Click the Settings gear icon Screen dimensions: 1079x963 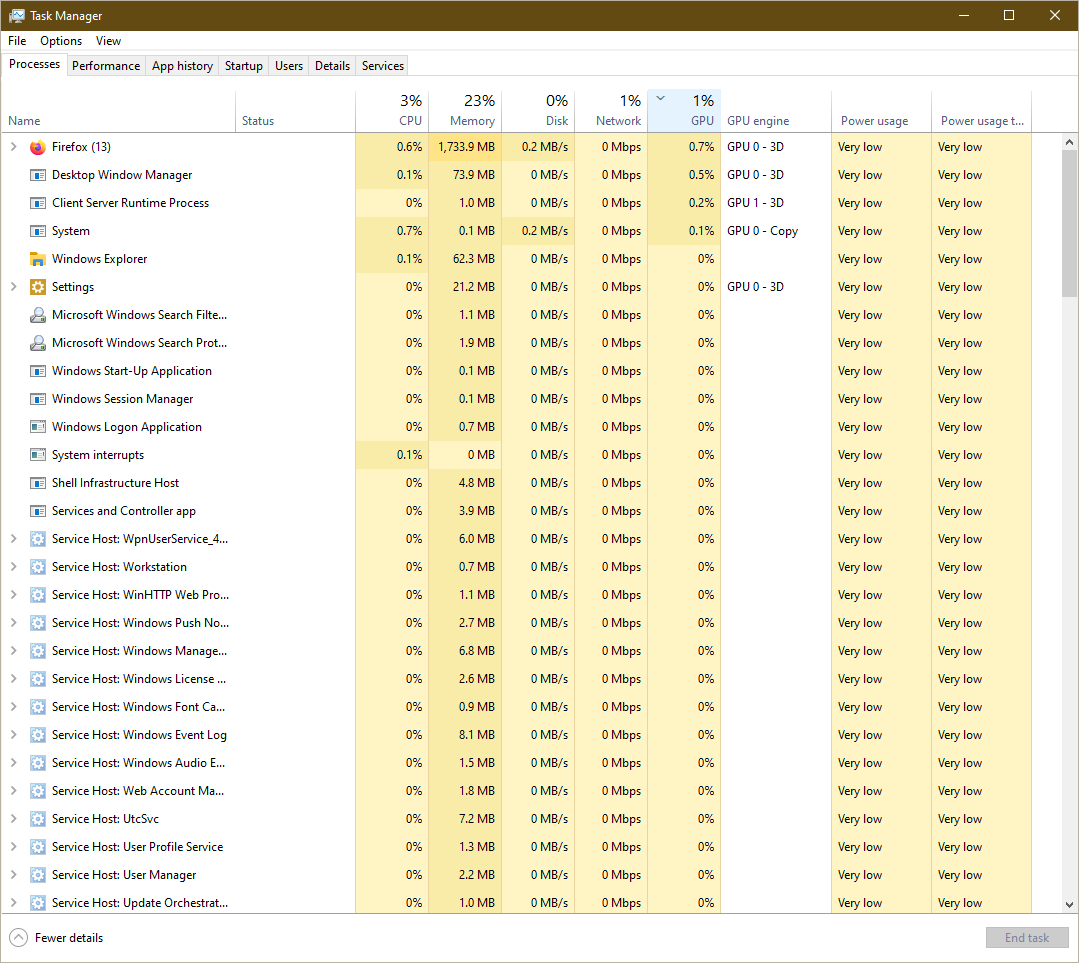[38, 287]
